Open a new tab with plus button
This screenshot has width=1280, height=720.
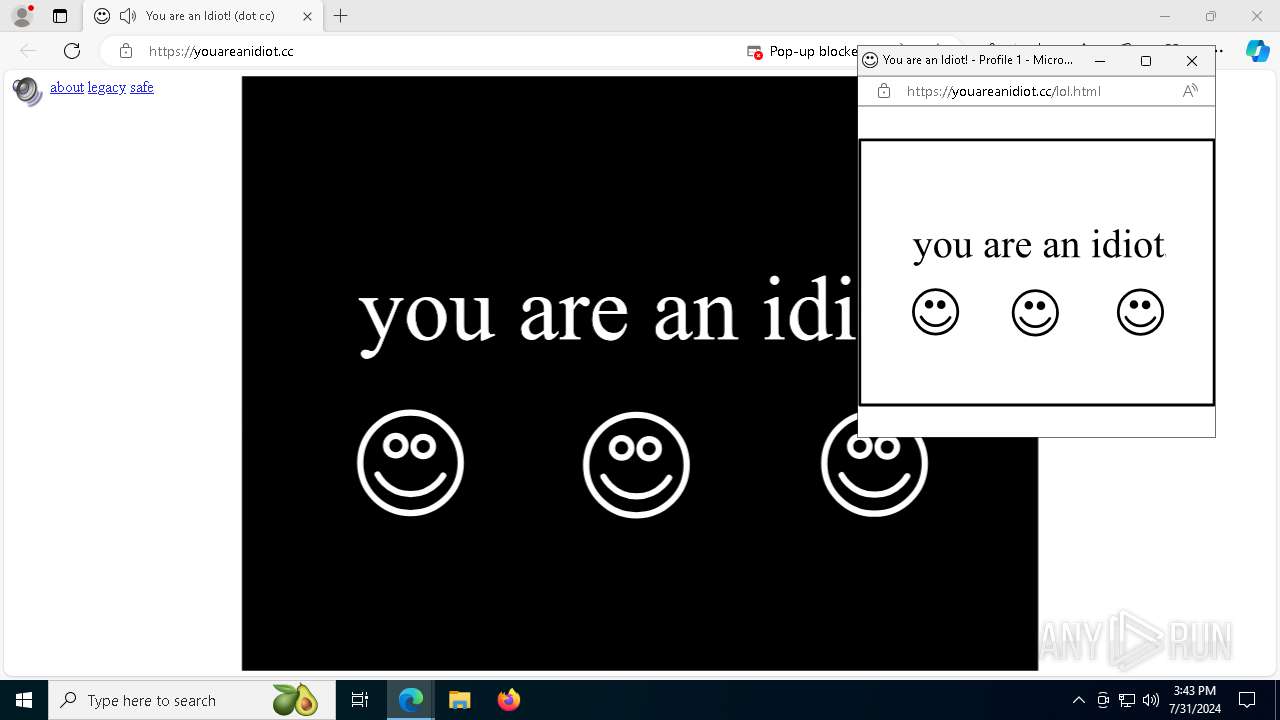[x=341, y=16]
